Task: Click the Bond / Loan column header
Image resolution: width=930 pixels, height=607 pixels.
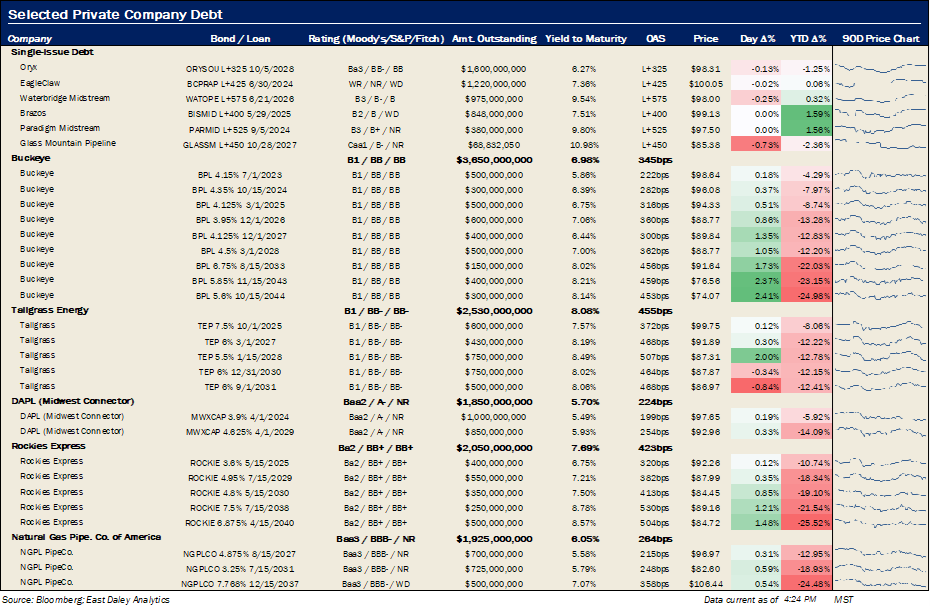Action: (x=240, y=39)
